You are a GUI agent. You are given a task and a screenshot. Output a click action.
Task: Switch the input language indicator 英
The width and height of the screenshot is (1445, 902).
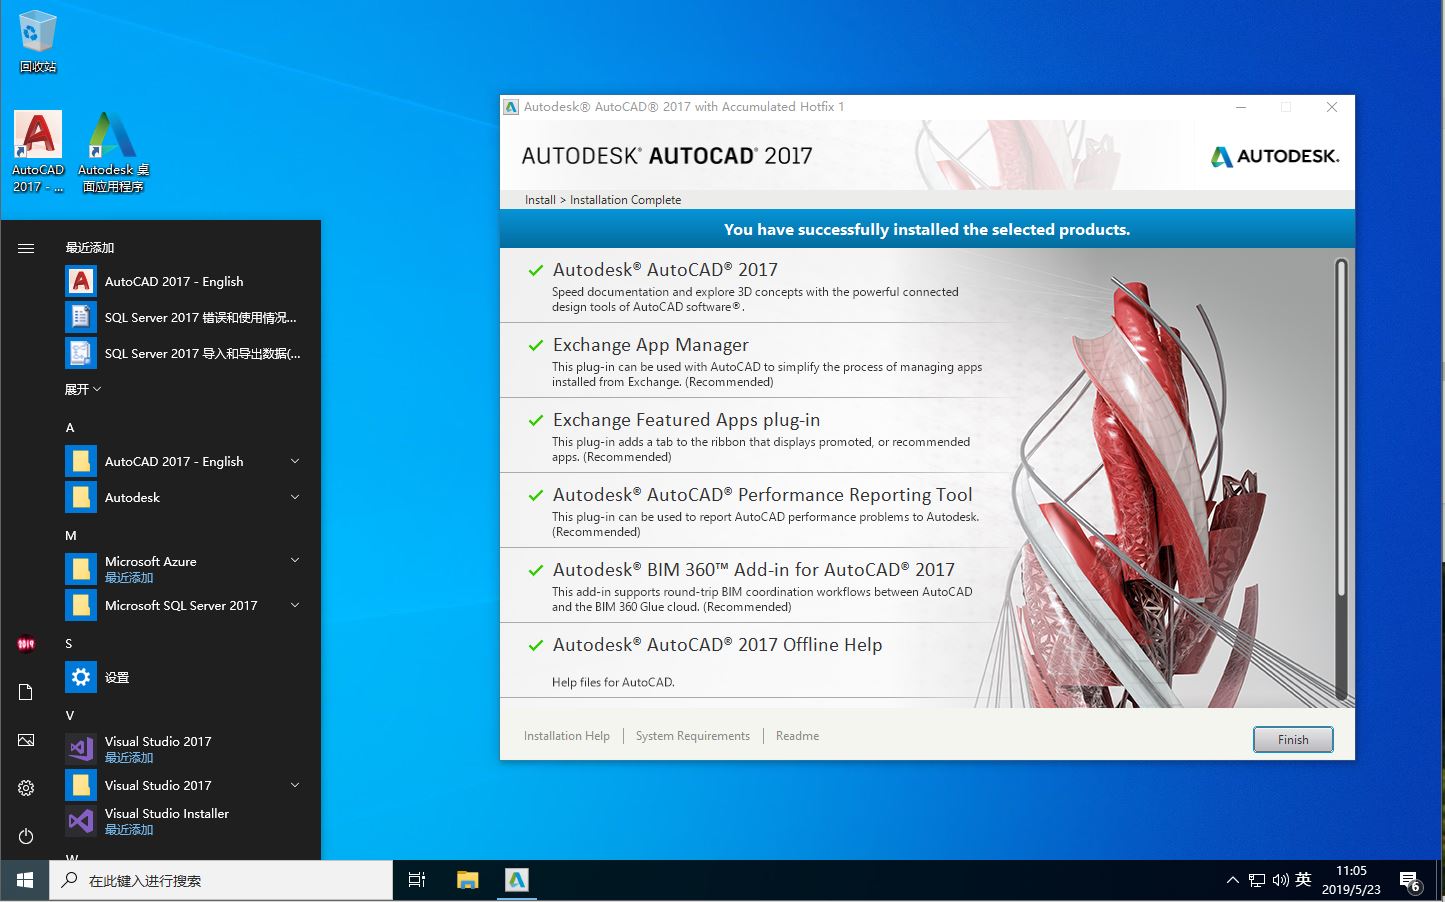click(x=1303, y=880)
